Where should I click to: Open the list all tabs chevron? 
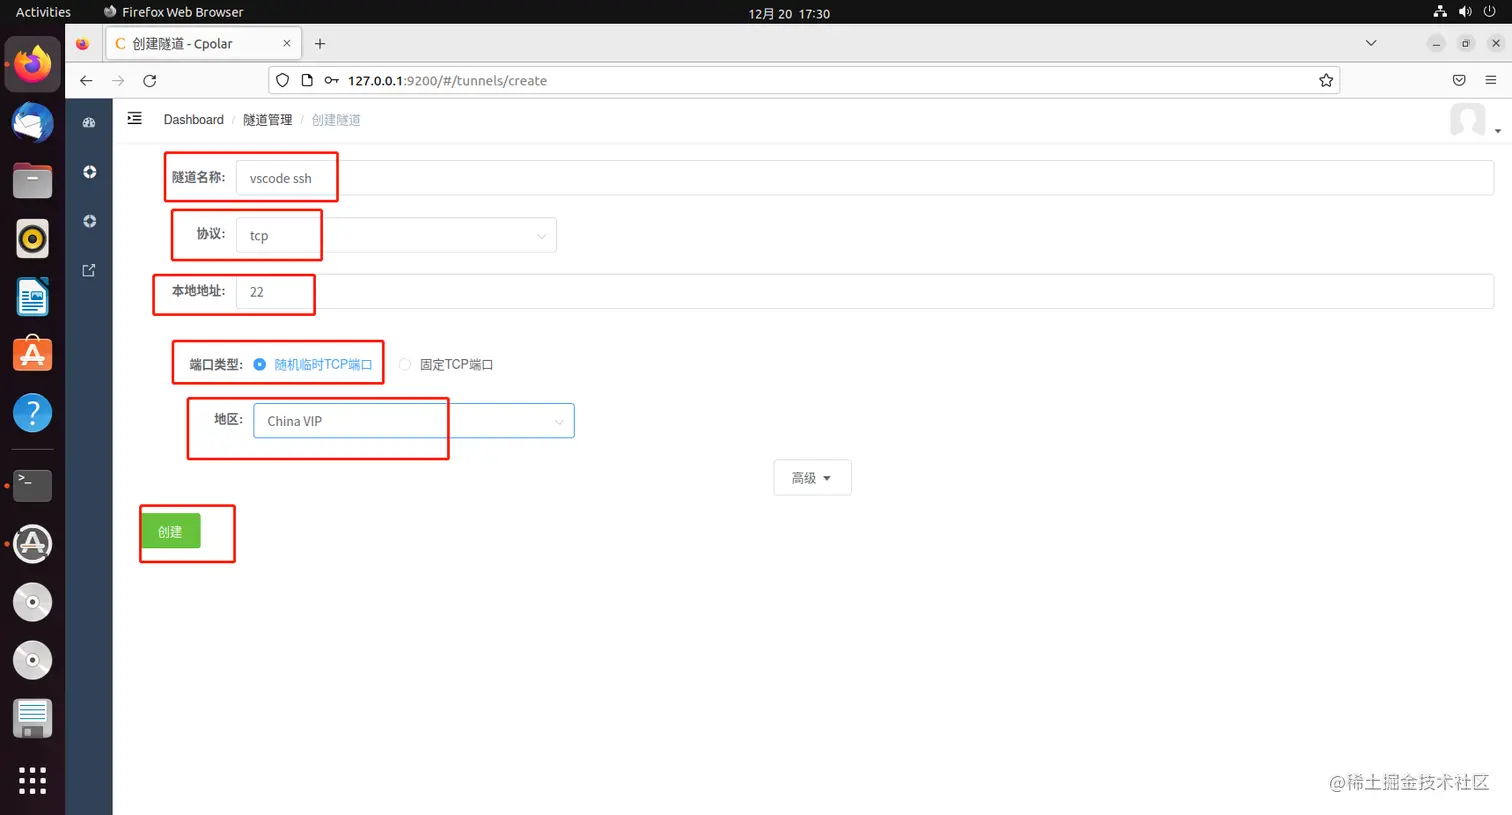(x=1371, y=43)
